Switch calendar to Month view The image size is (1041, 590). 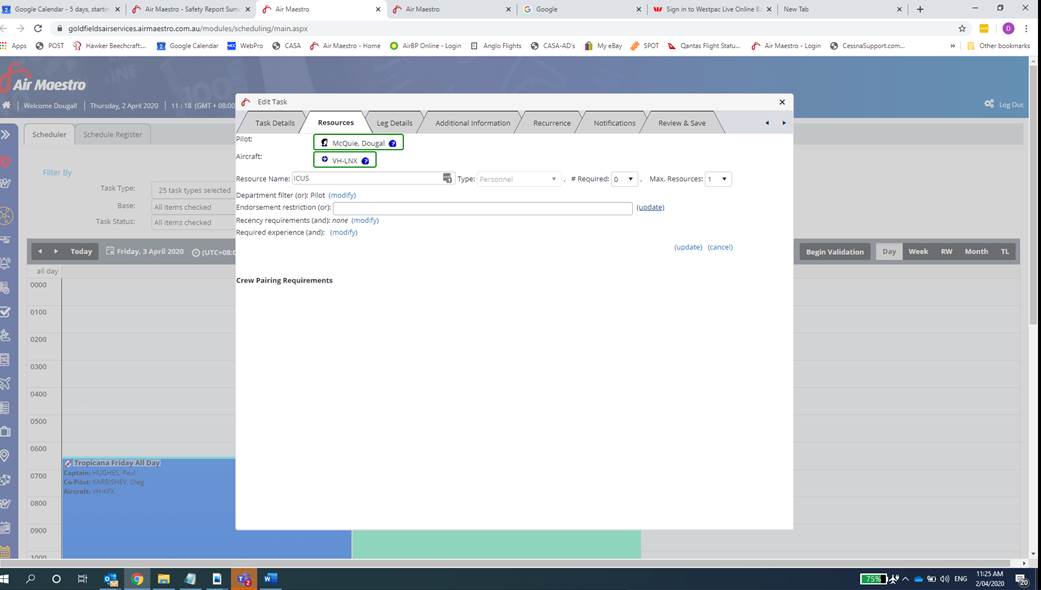click(976, 252)
